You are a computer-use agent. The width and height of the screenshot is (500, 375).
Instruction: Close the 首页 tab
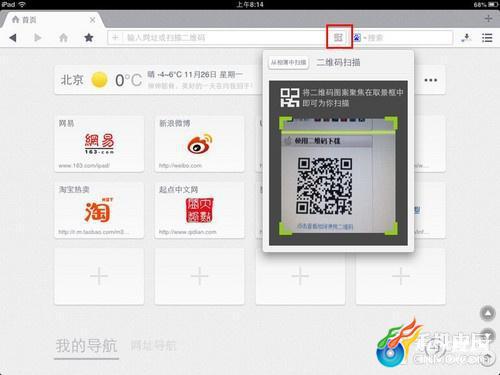click(92, 20)
